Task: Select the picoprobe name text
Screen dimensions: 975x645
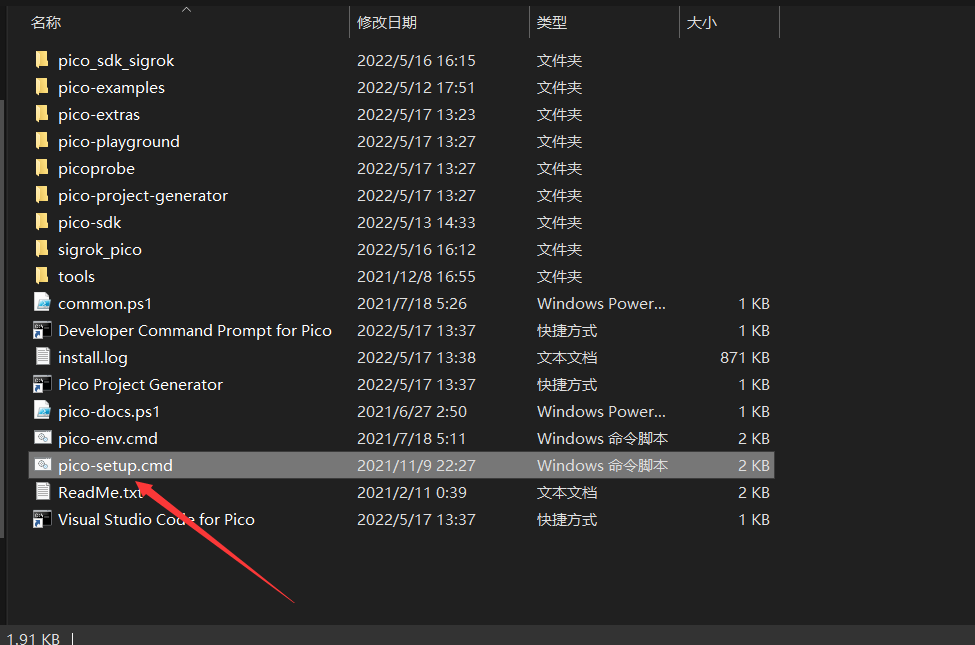Action: [96, 169]
